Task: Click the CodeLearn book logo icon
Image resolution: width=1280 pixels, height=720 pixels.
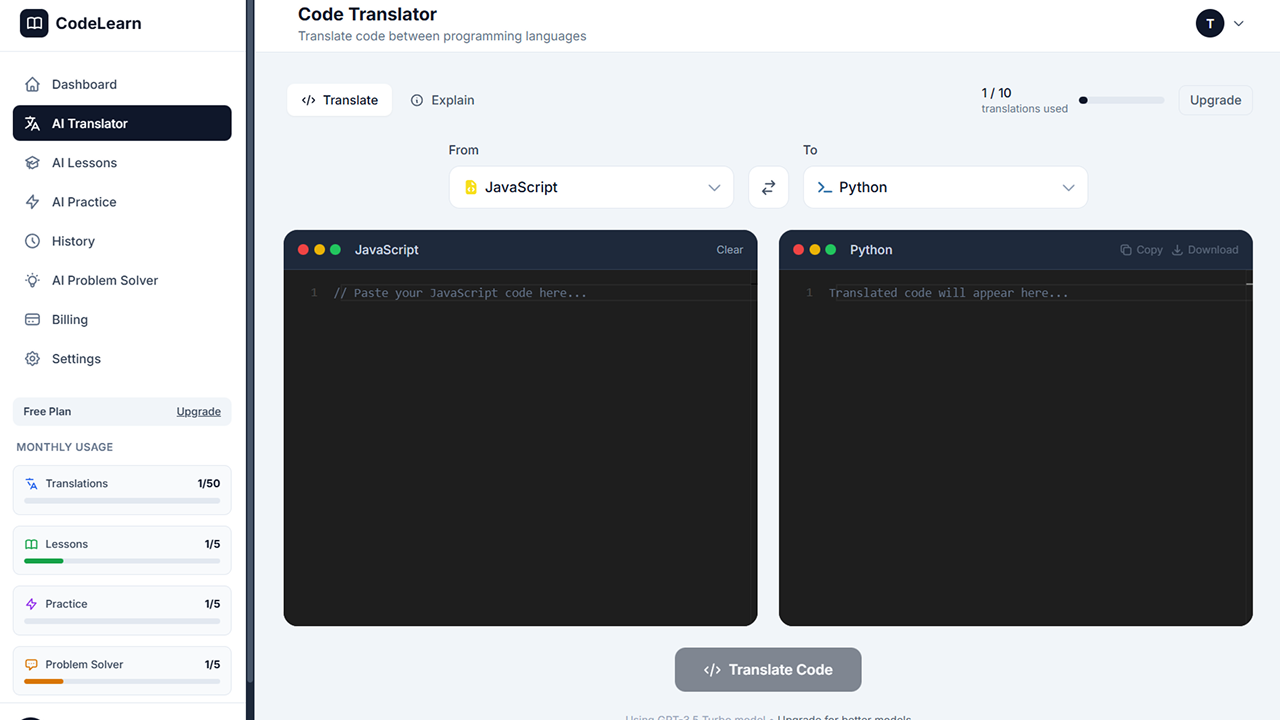Action: pos(34,23)
